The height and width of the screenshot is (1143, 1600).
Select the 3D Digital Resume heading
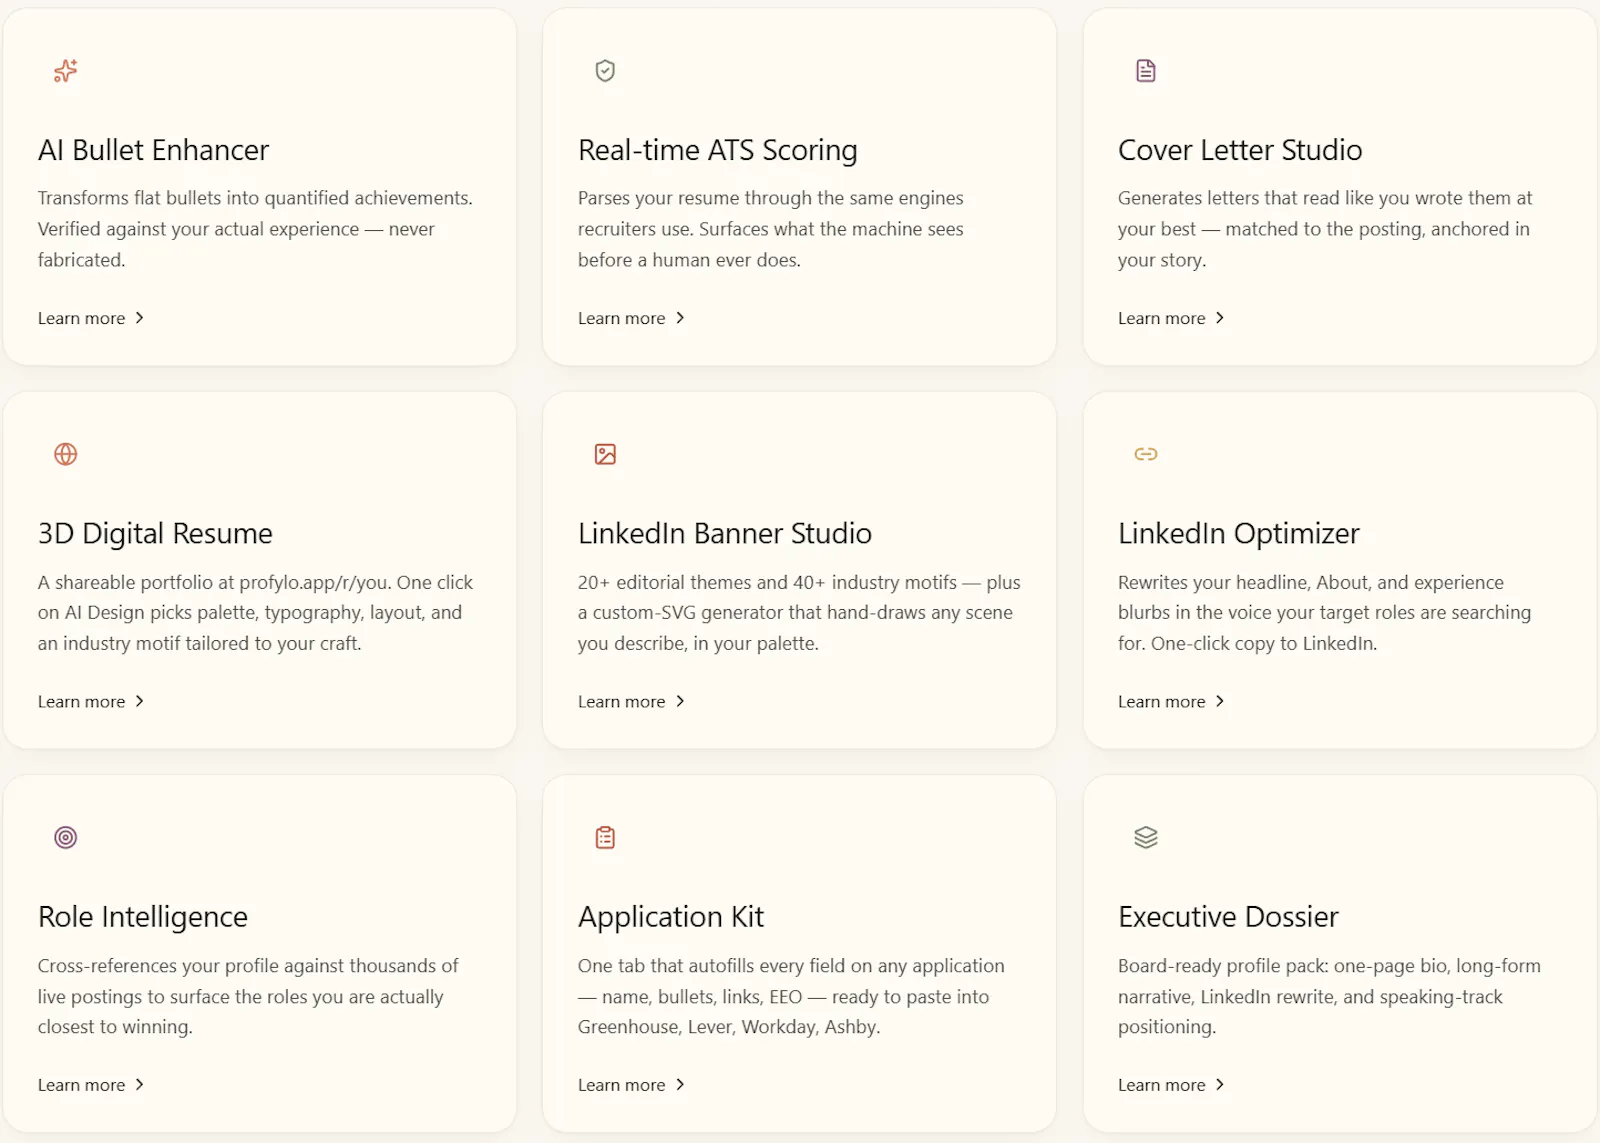click(x=155, y=533)
